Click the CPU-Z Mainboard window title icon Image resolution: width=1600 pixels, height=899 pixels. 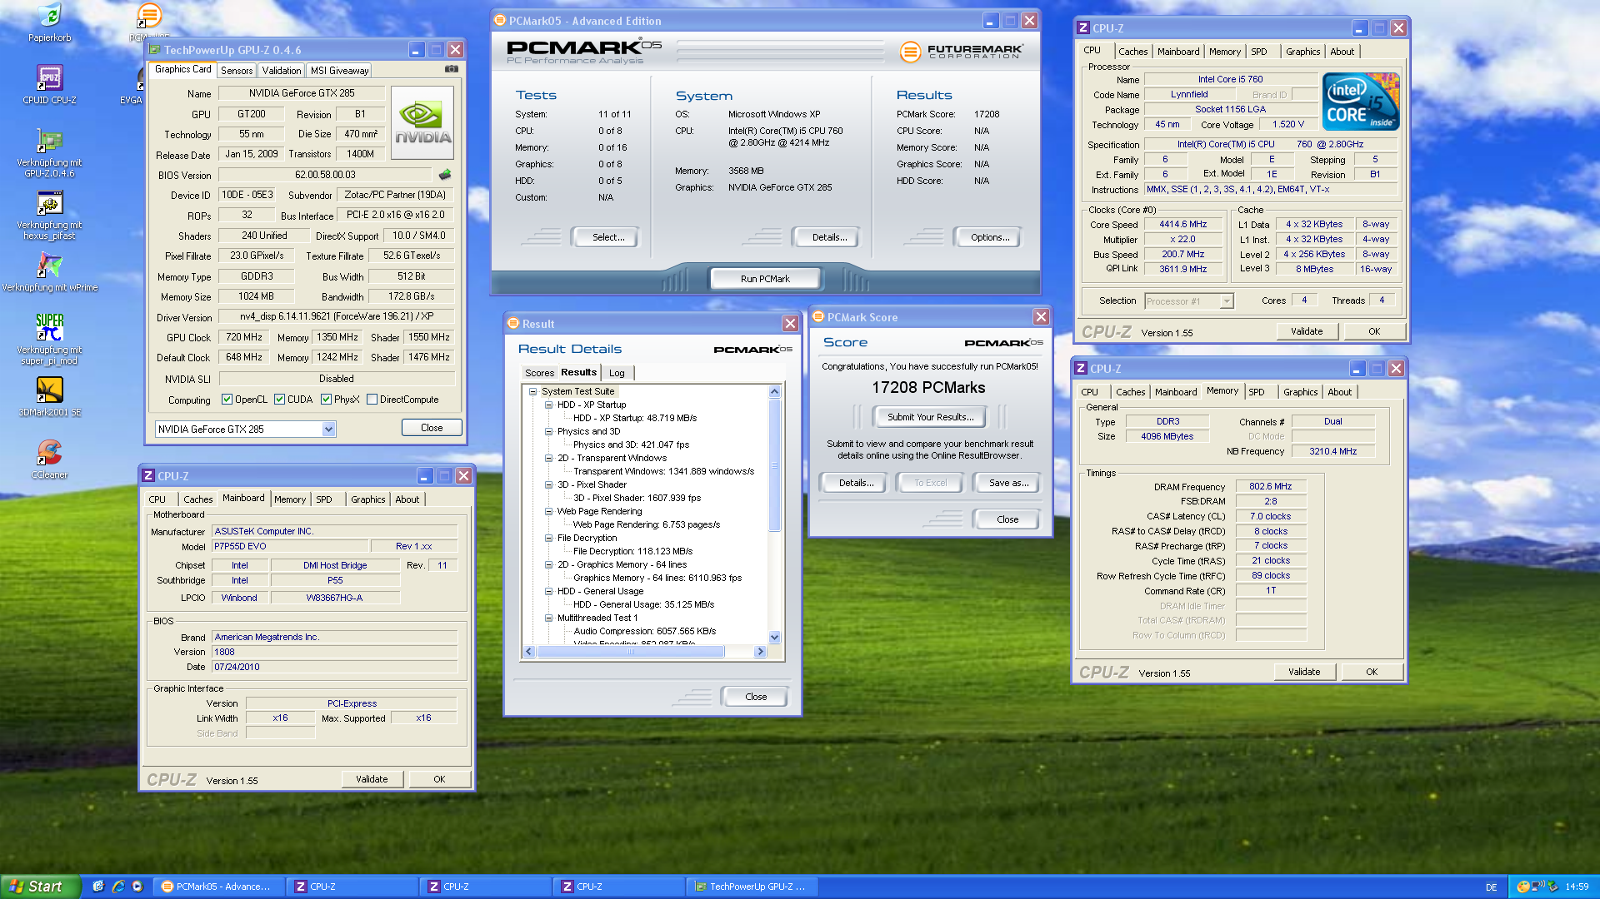pyautogui.click(x=148, y=476)
